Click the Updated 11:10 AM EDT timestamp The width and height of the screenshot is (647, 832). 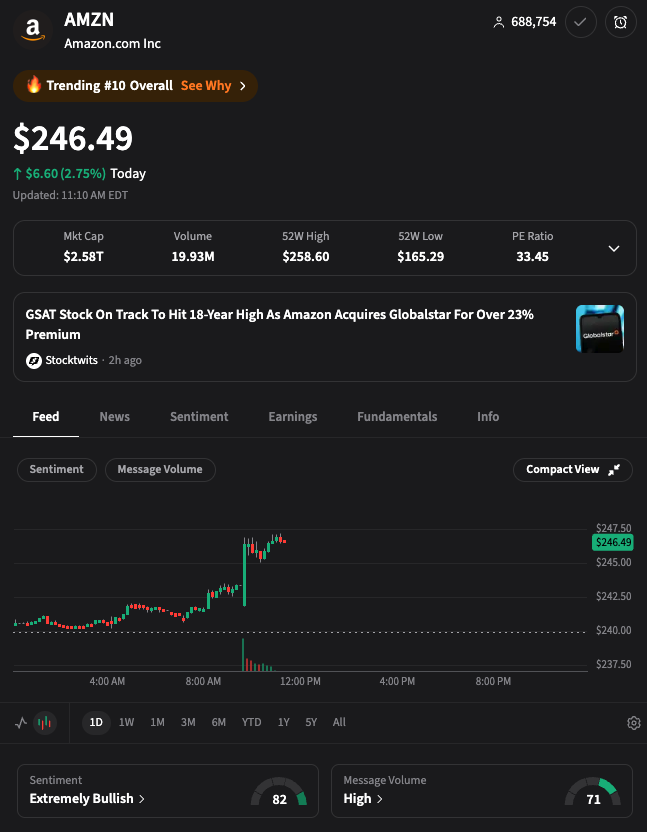[70, 195]
